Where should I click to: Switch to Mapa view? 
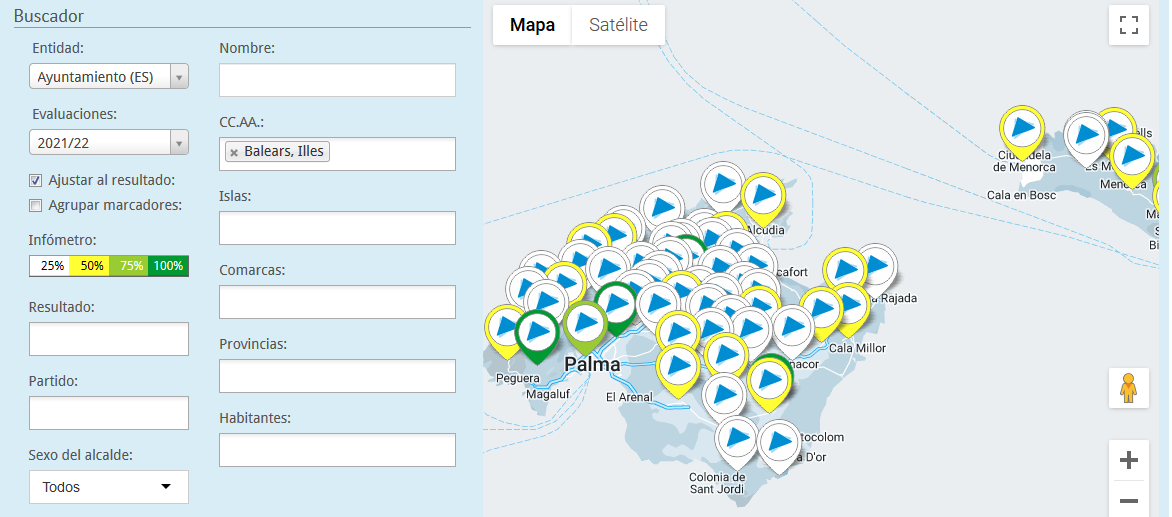tap(532, 25)
